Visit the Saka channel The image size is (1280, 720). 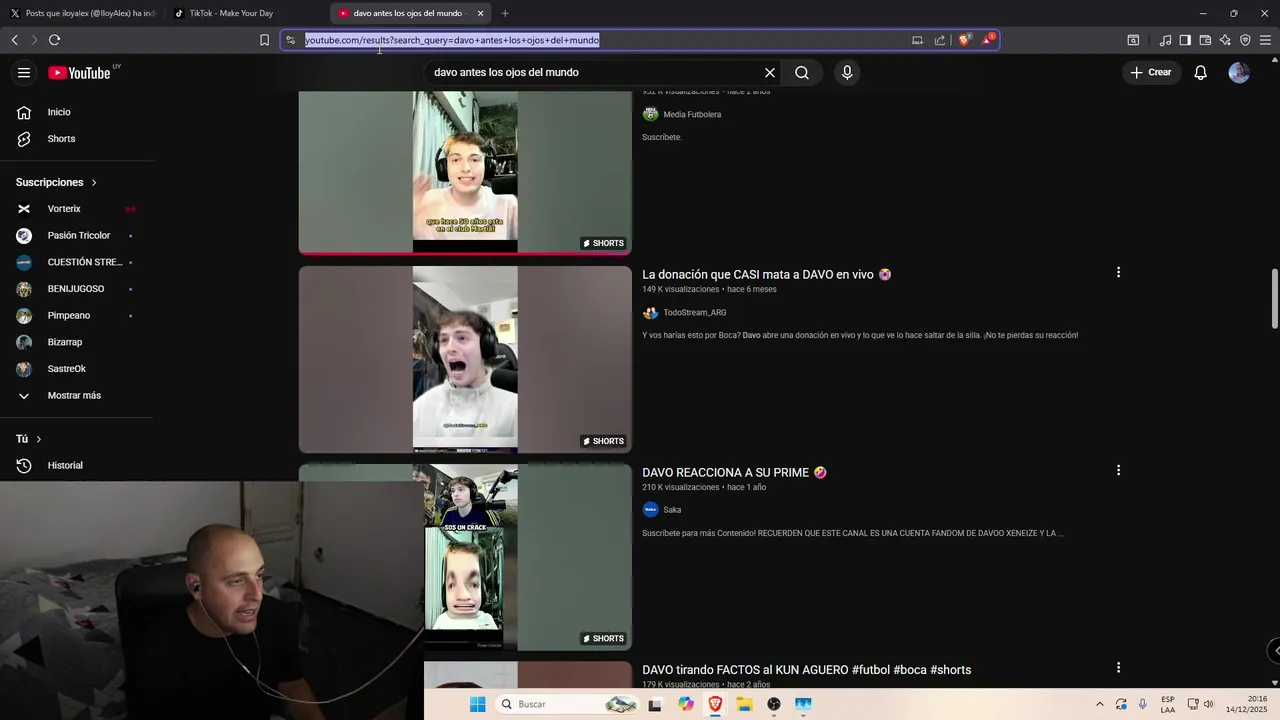tap(672, 510)
